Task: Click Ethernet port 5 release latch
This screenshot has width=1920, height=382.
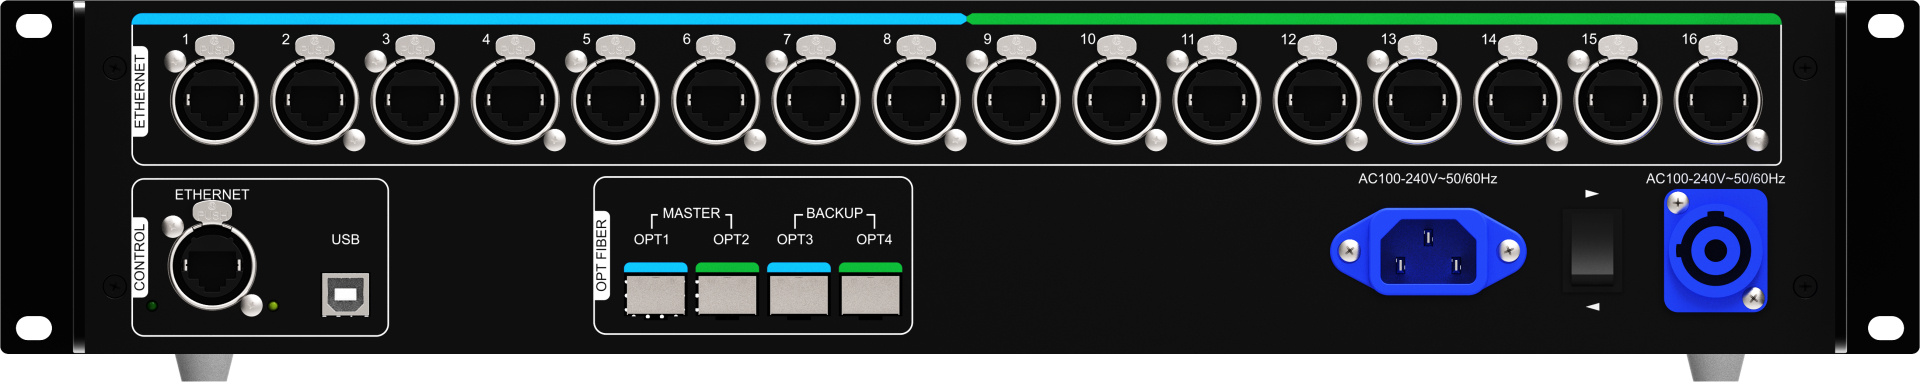Action: click(615, 45)
